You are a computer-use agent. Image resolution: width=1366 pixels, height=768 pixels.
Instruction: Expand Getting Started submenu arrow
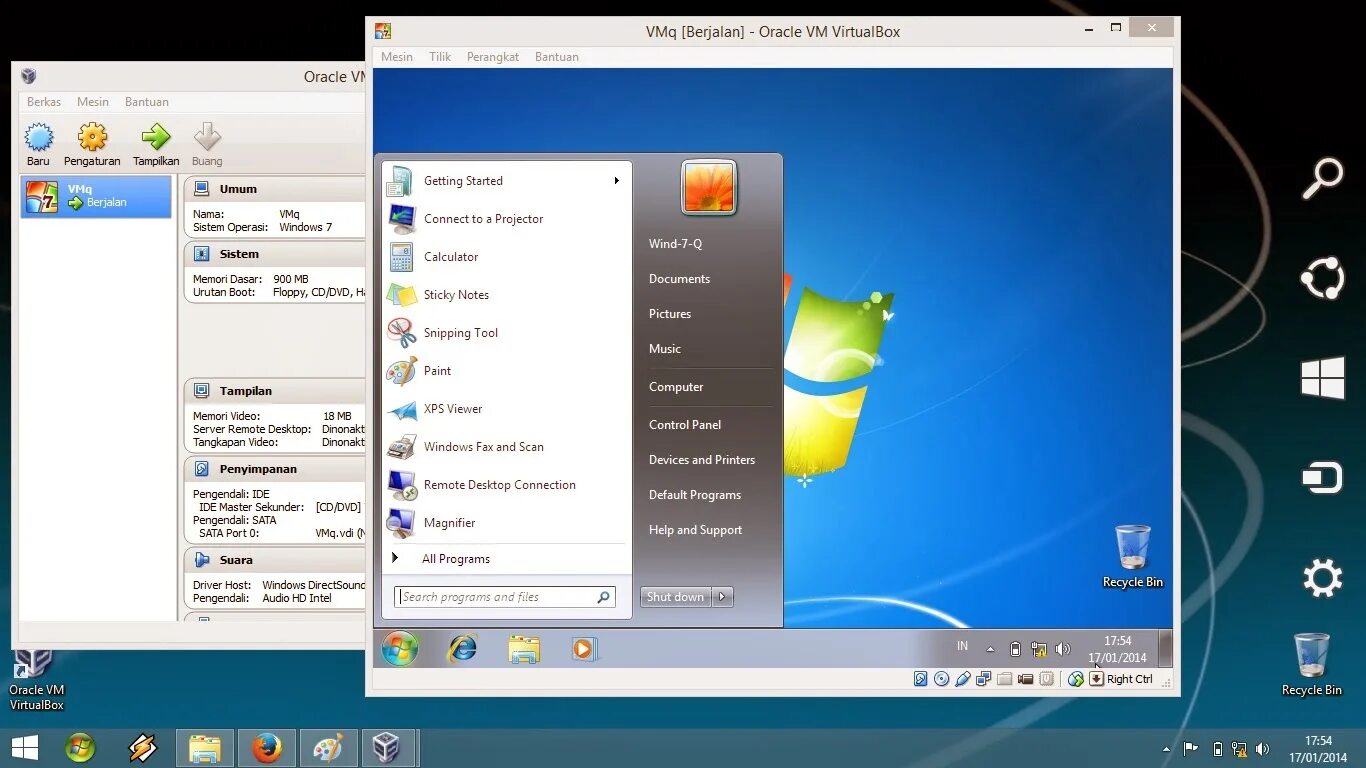(x=617, y=181)
